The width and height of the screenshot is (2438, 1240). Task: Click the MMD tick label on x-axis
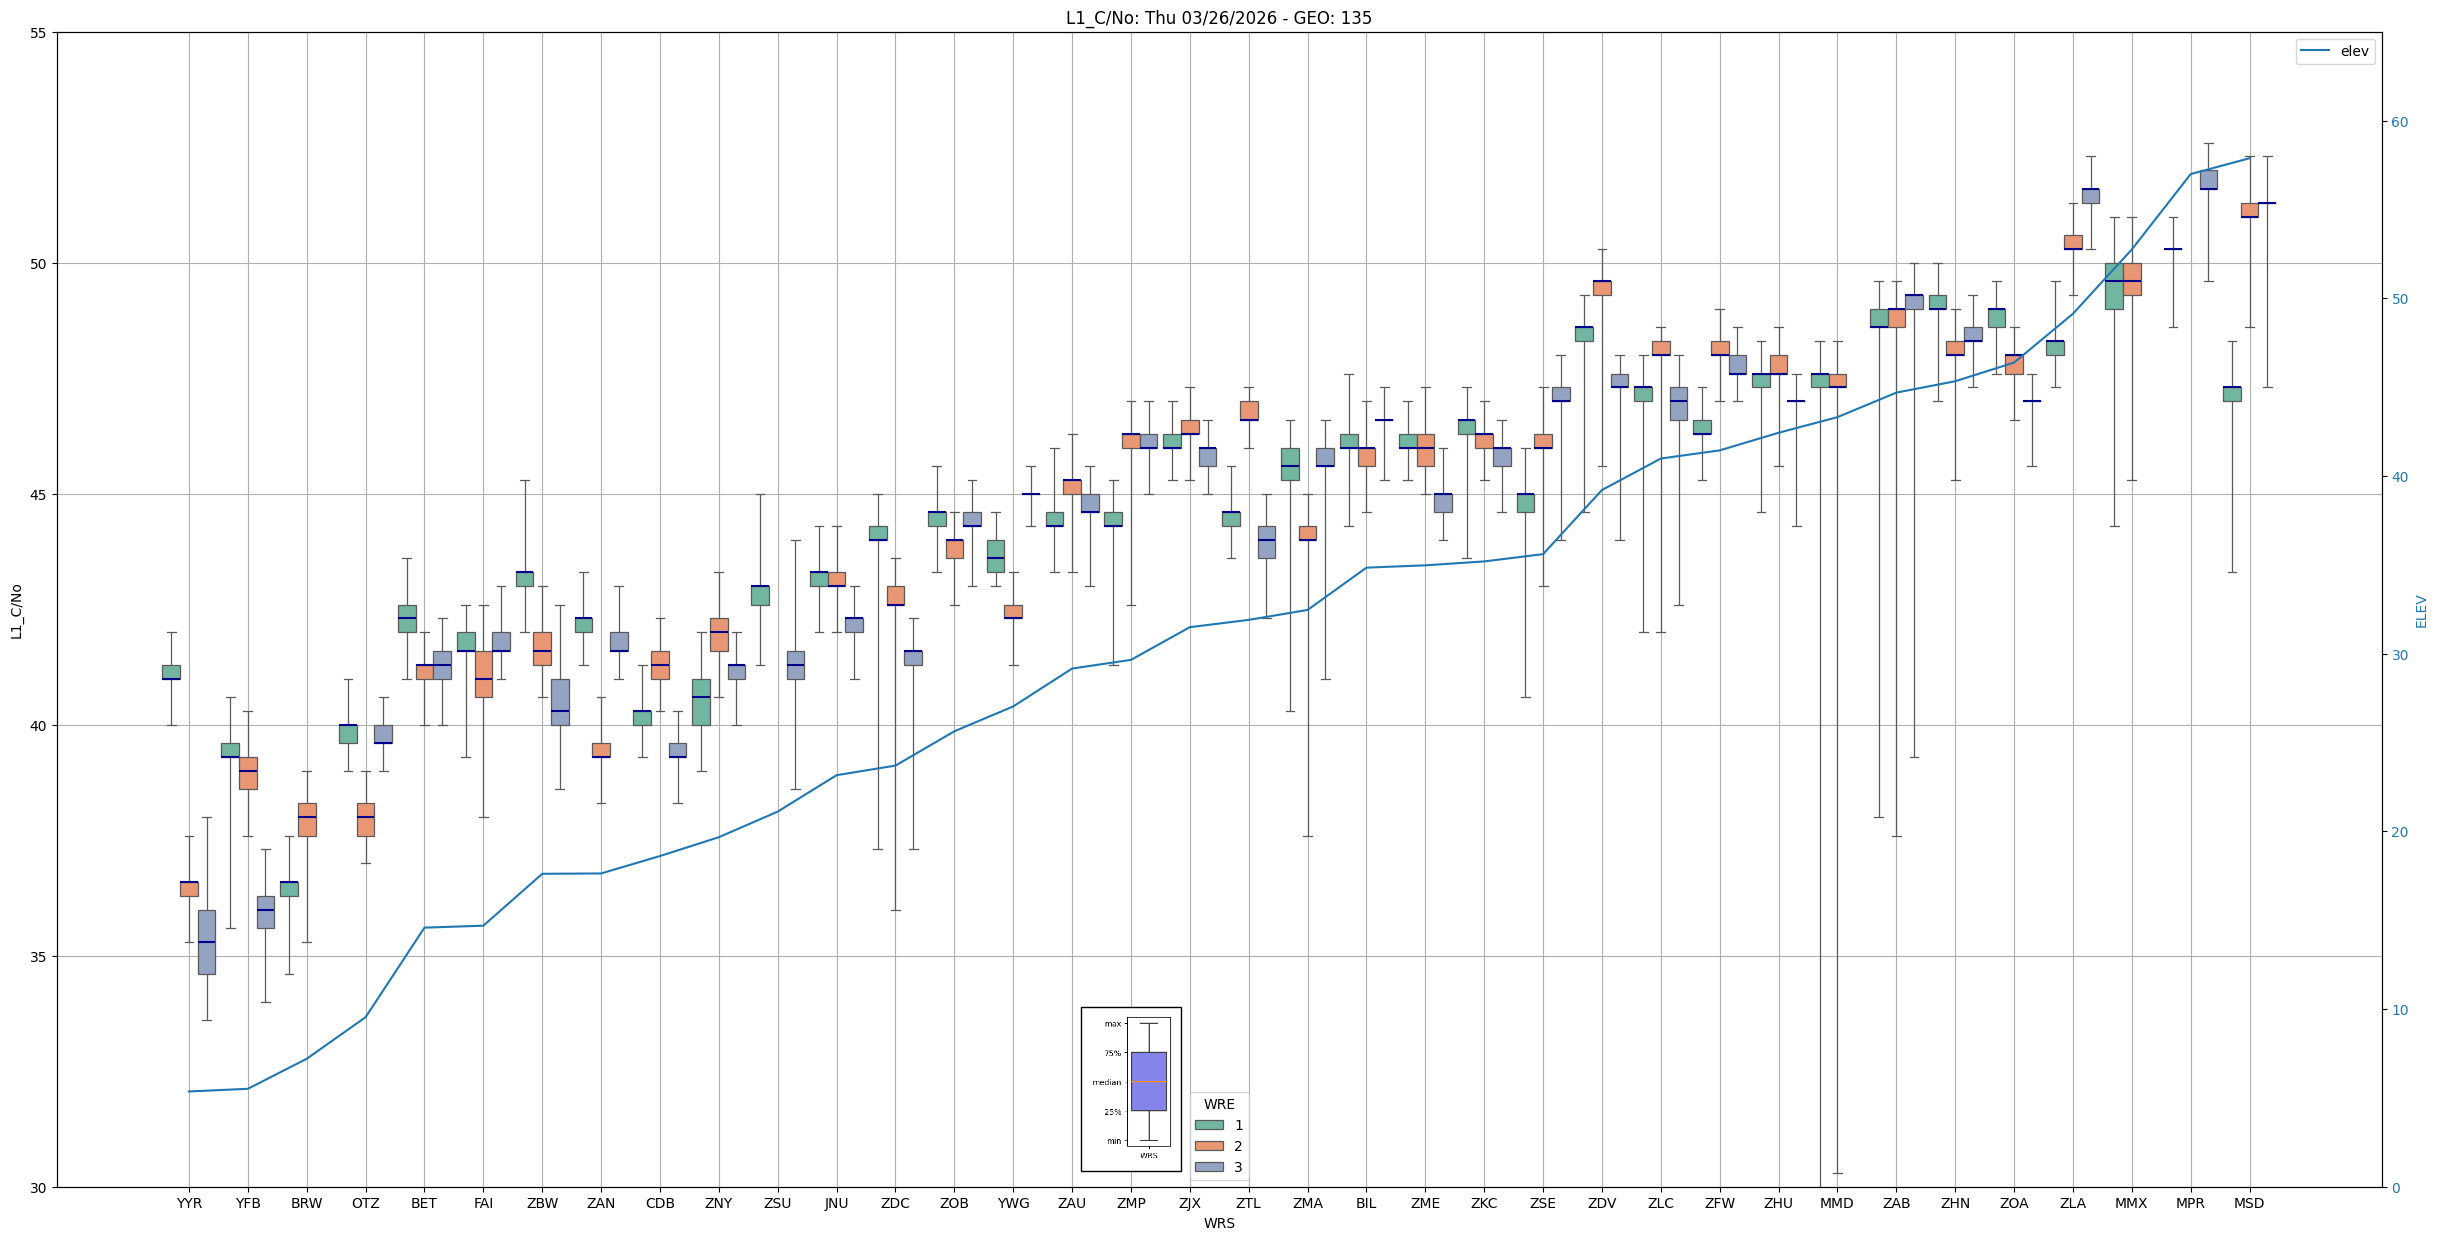coord(1837,1203)
